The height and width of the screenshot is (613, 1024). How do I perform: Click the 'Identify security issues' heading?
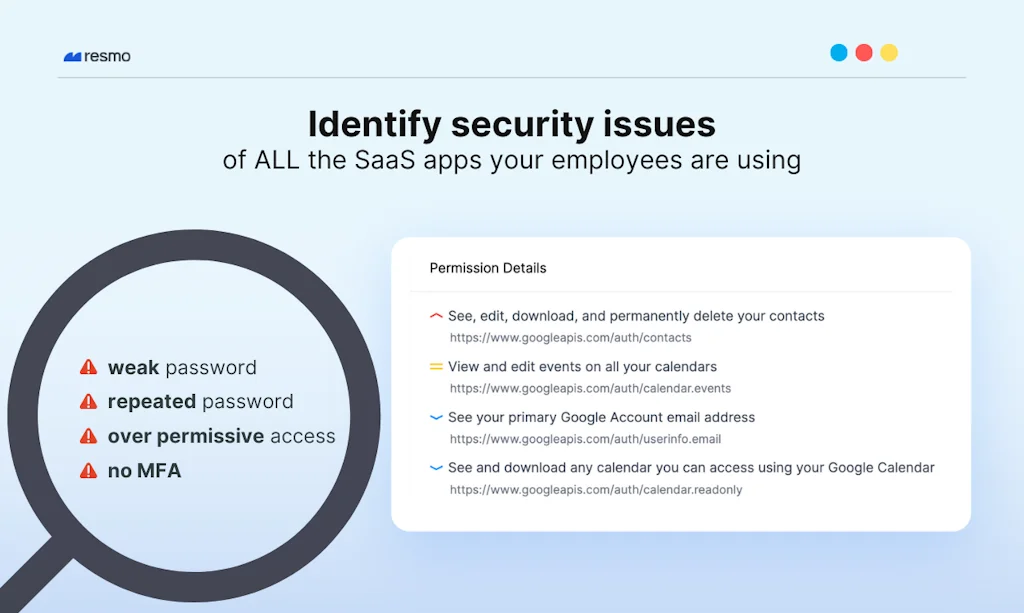pyautogui.click(x=511, y=124)
